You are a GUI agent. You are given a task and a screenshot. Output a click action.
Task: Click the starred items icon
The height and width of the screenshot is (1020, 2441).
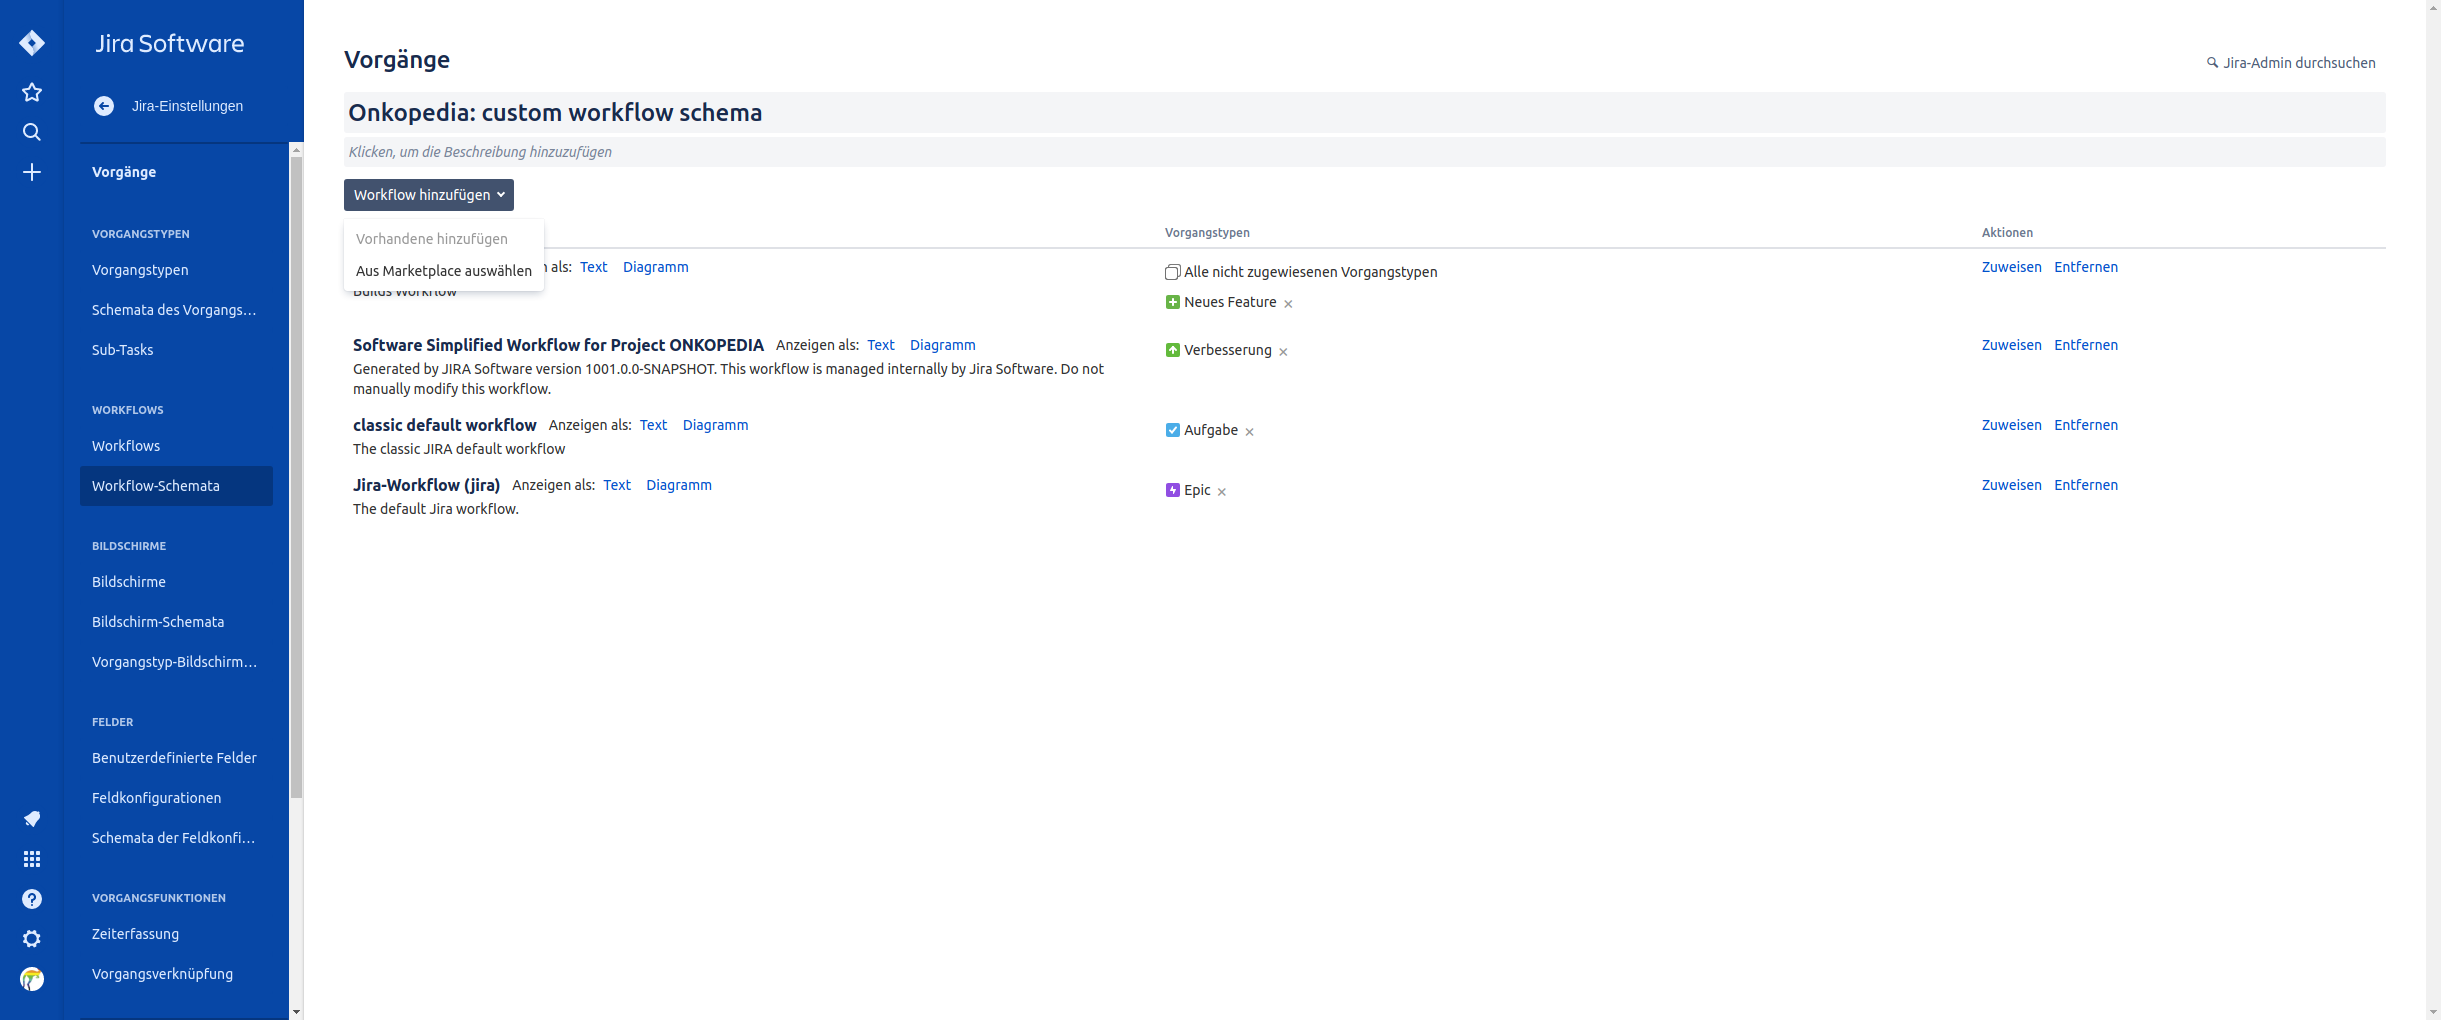pos(32,92)
